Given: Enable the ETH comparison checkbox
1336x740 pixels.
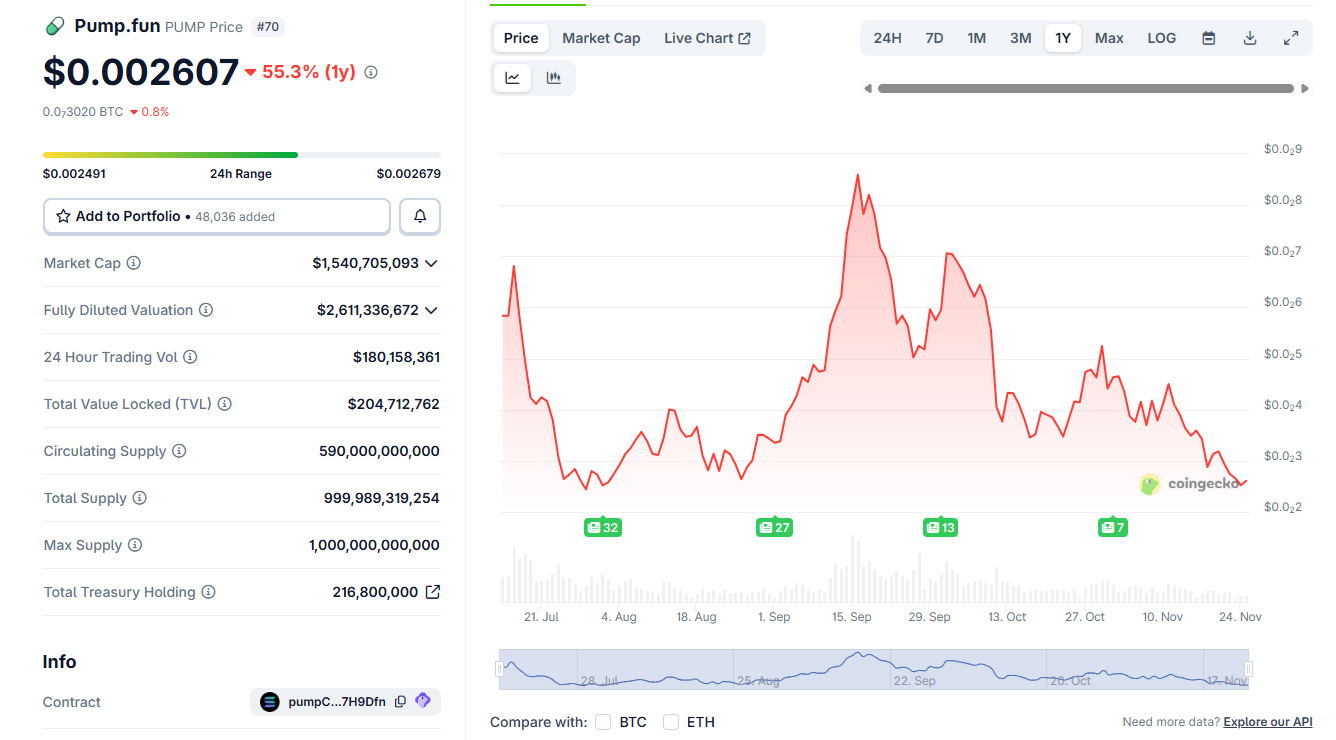Looking at the screenshot, I should coord(670,721).
